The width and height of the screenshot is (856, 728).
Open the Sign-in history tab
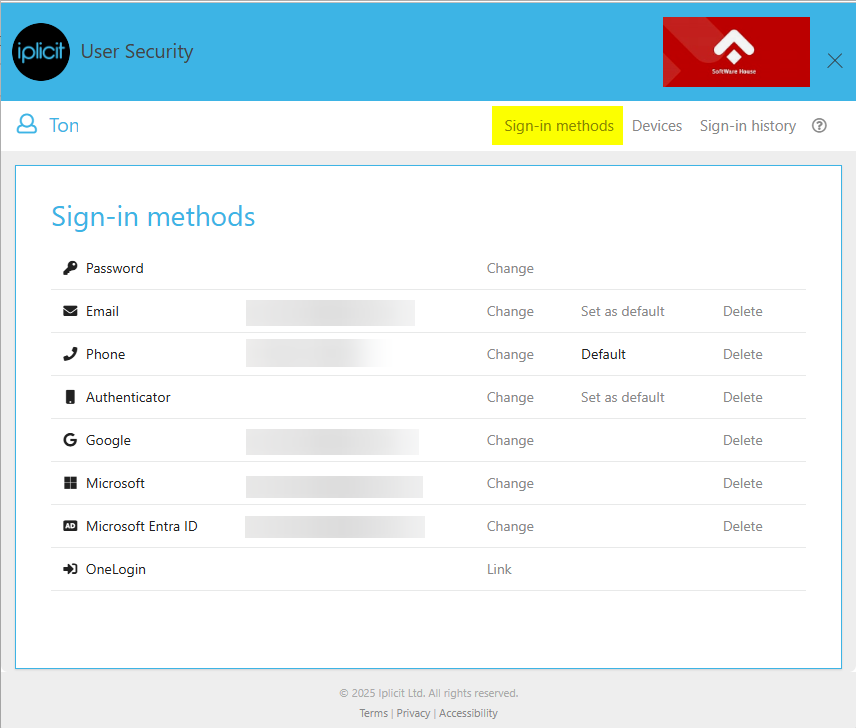coord(747,126)
